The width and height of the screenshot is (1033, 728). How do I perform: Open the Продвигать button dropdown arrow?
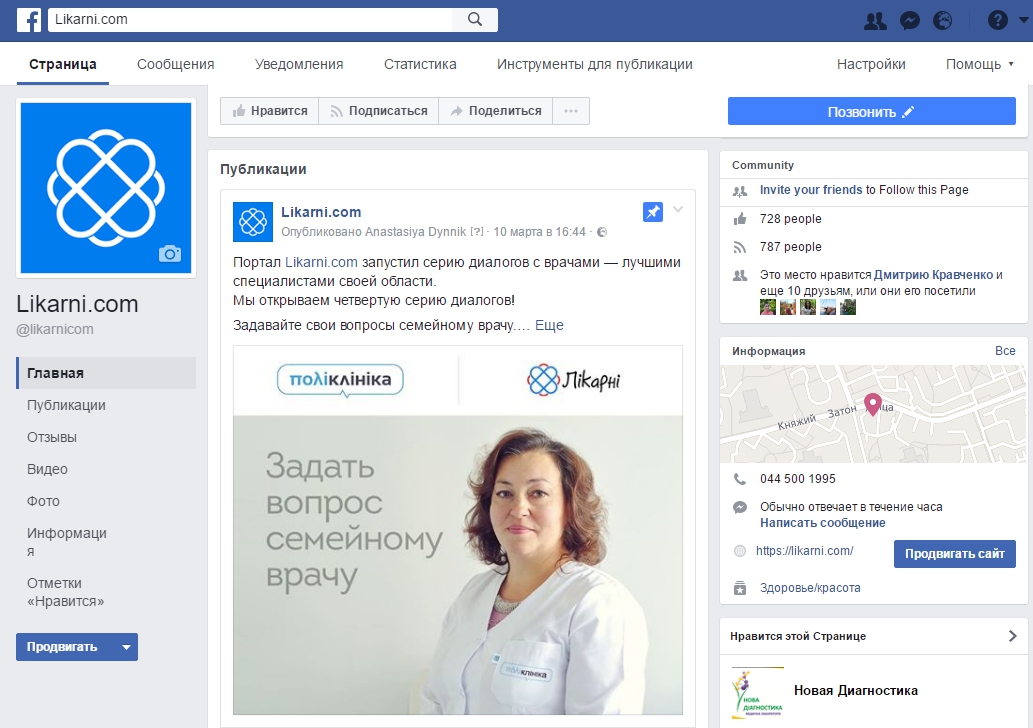[126, 647]
